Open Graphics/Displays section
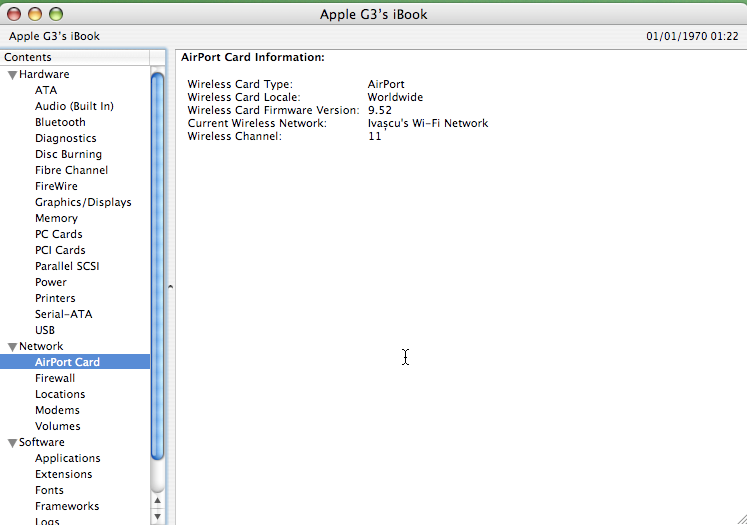 pos(83,202)
